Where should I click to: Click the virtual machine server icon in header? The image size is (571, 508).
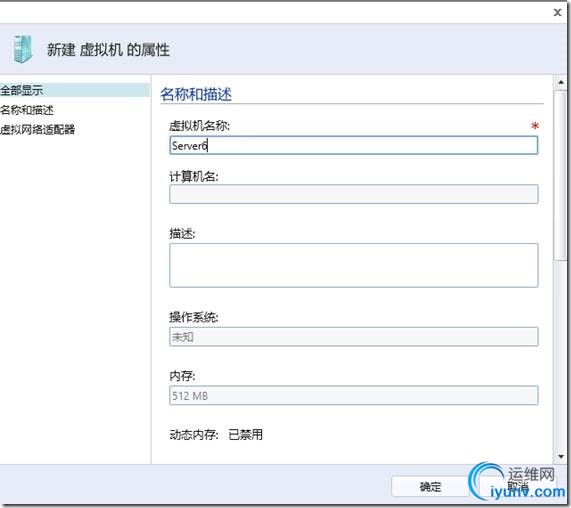point(22,49)
